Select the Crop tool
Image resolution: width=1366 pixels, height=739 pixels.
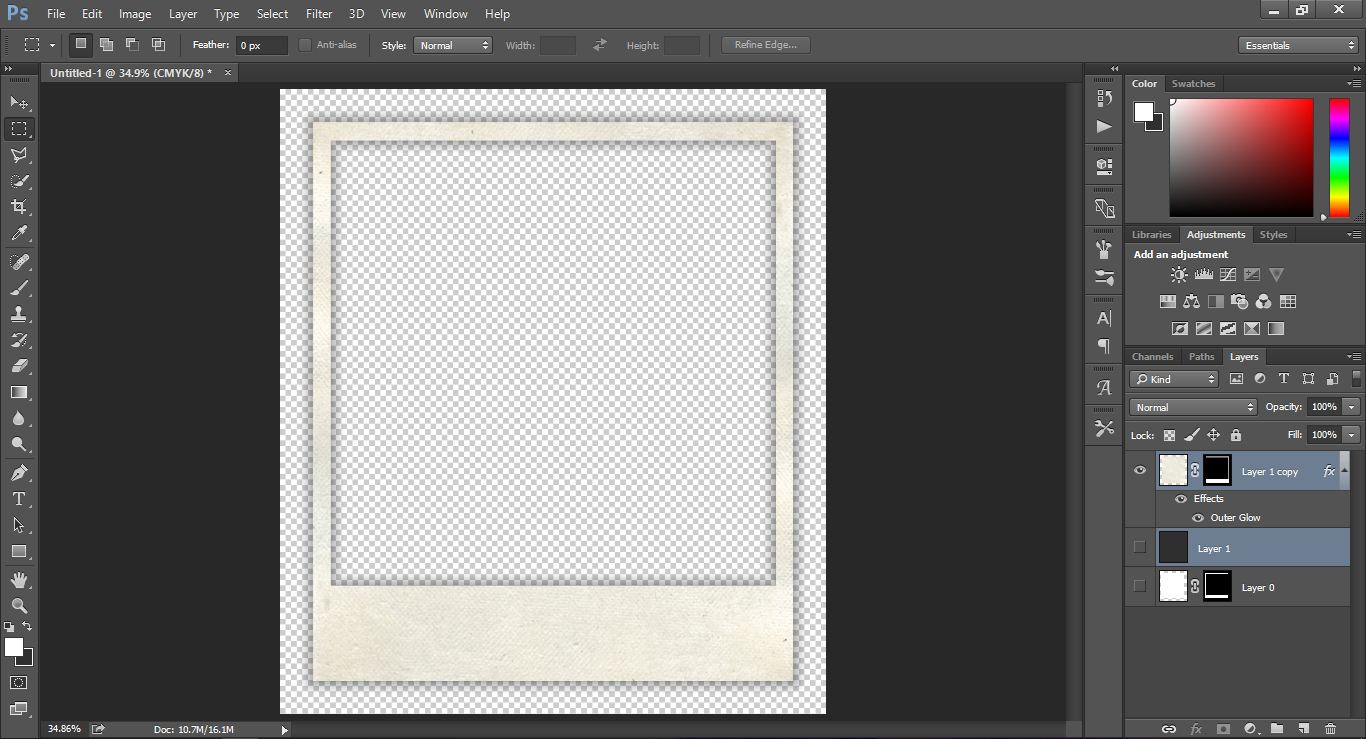tap(19, 207)
